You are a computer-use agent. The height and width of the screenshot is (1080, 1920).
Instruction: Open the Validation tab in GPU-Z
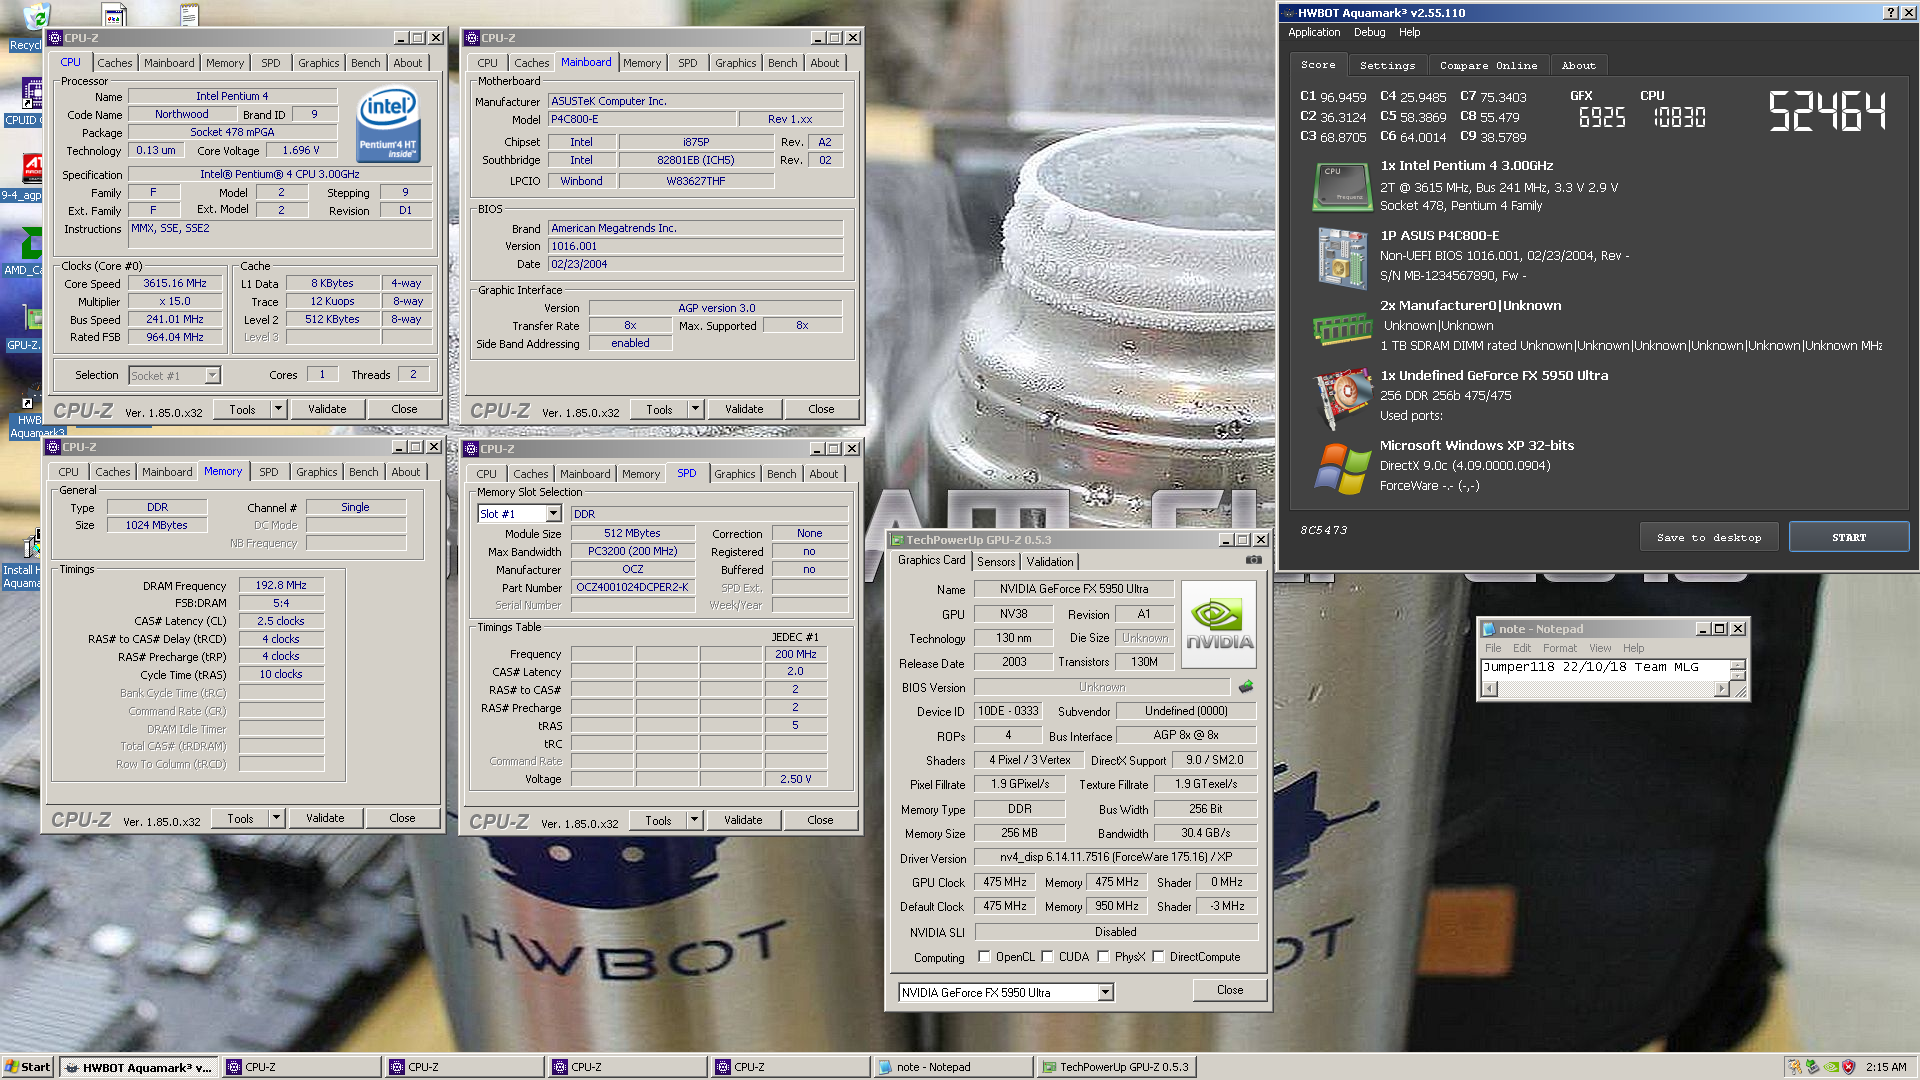point(1050,562)
